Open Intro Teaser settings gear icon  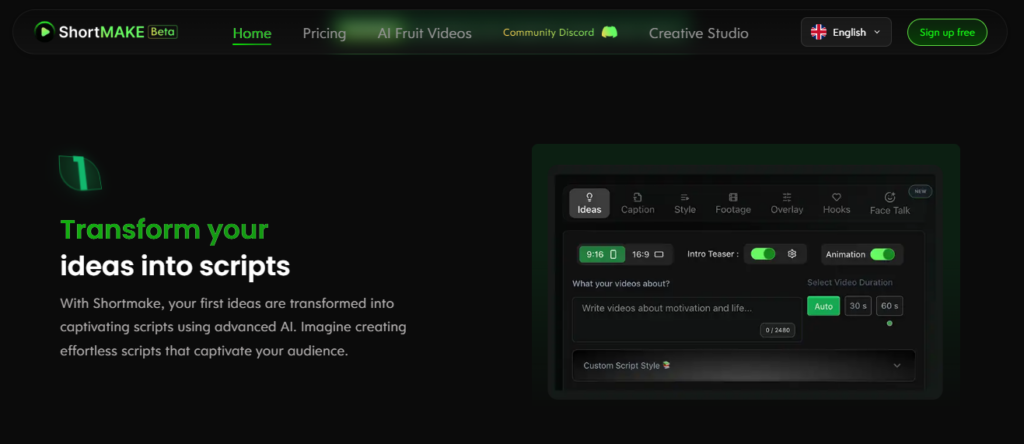coord(792,254)
